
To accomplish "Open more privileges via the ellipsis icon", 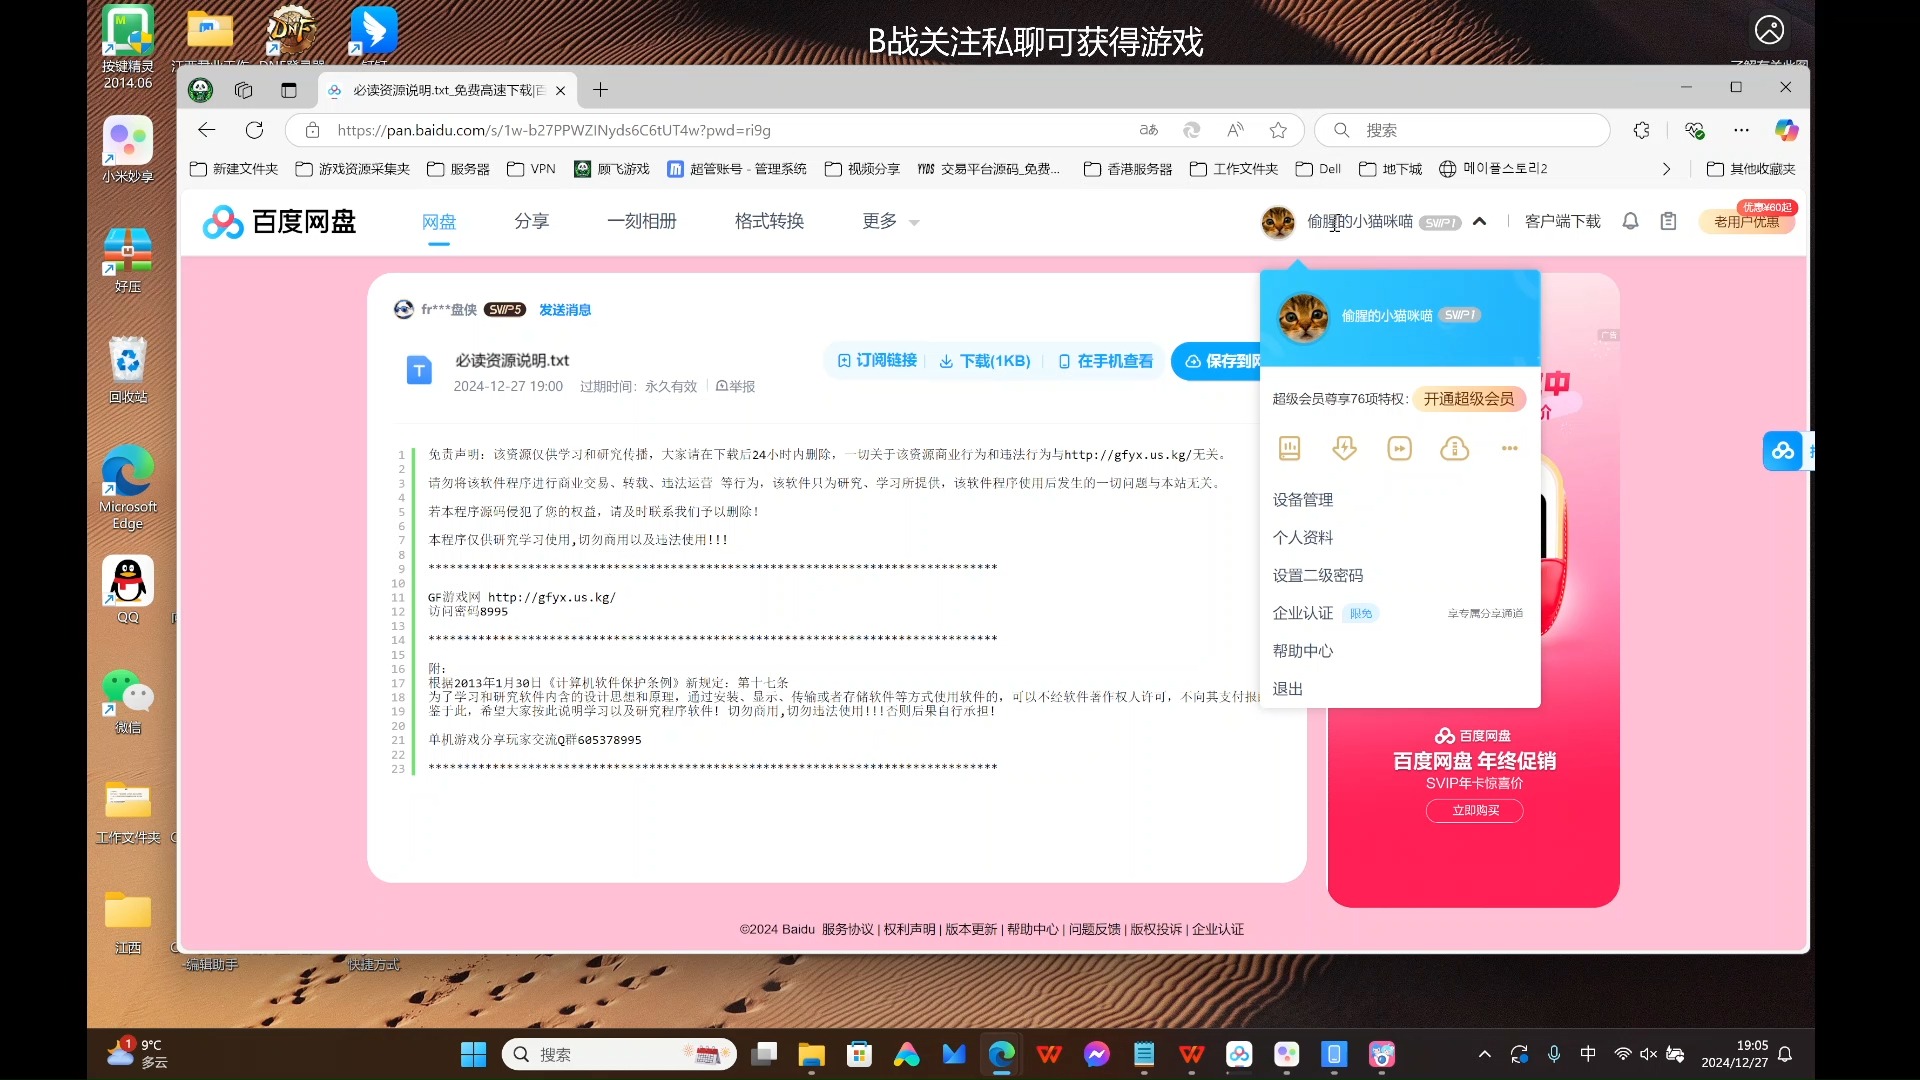I will click(x=1510, y=448).
